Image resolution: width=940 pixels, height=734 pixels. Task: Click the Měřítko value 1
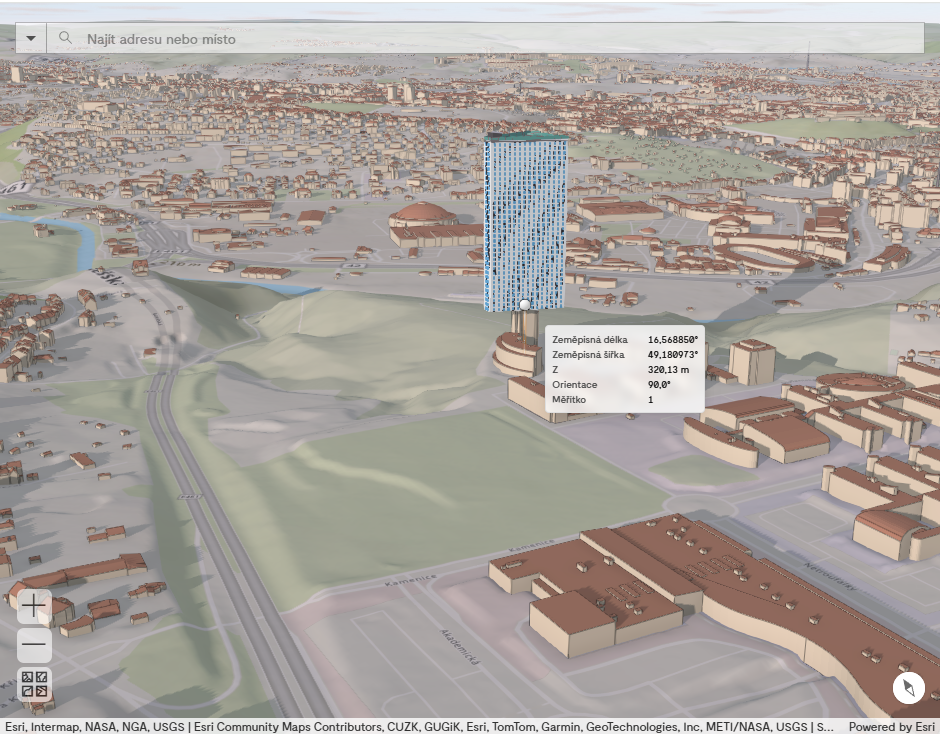(x=650, y=400)
